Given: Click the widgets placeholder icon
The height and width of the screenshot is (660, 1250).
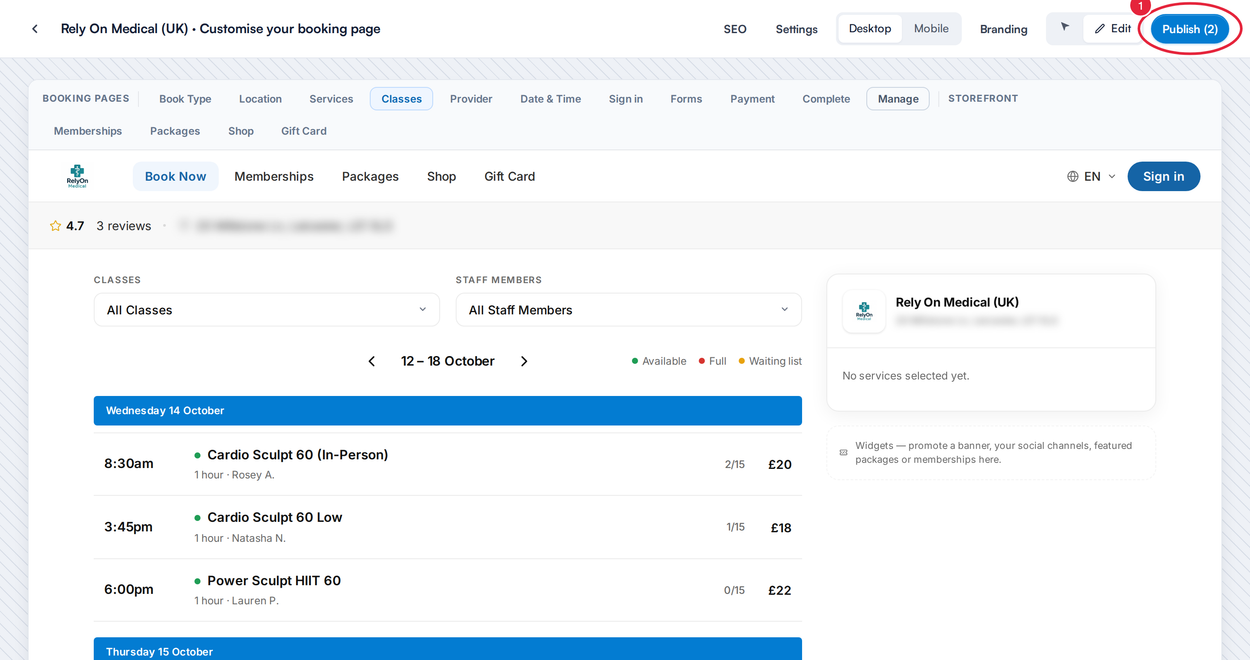Looking at the screenshot, I should (843, 453).
